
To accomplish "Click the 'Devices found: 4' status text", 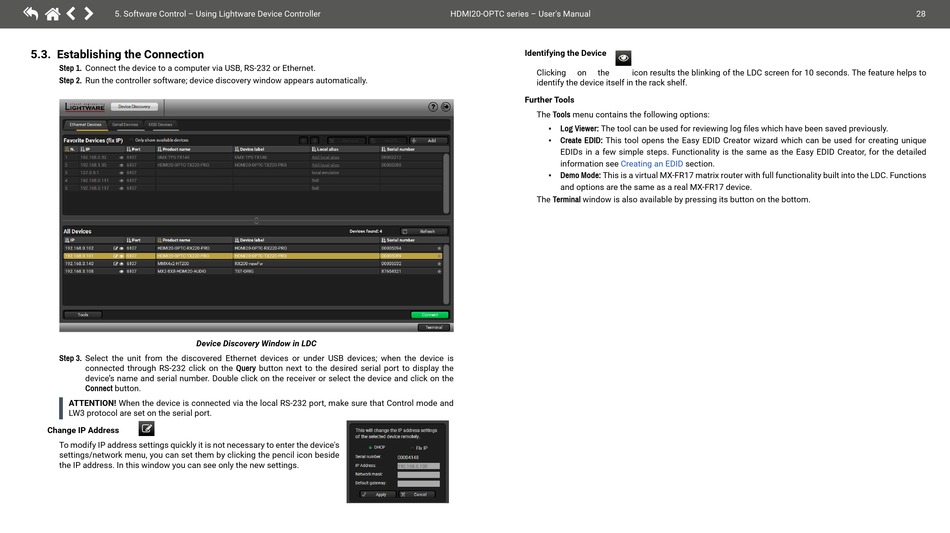I will (x=365, y=231).
